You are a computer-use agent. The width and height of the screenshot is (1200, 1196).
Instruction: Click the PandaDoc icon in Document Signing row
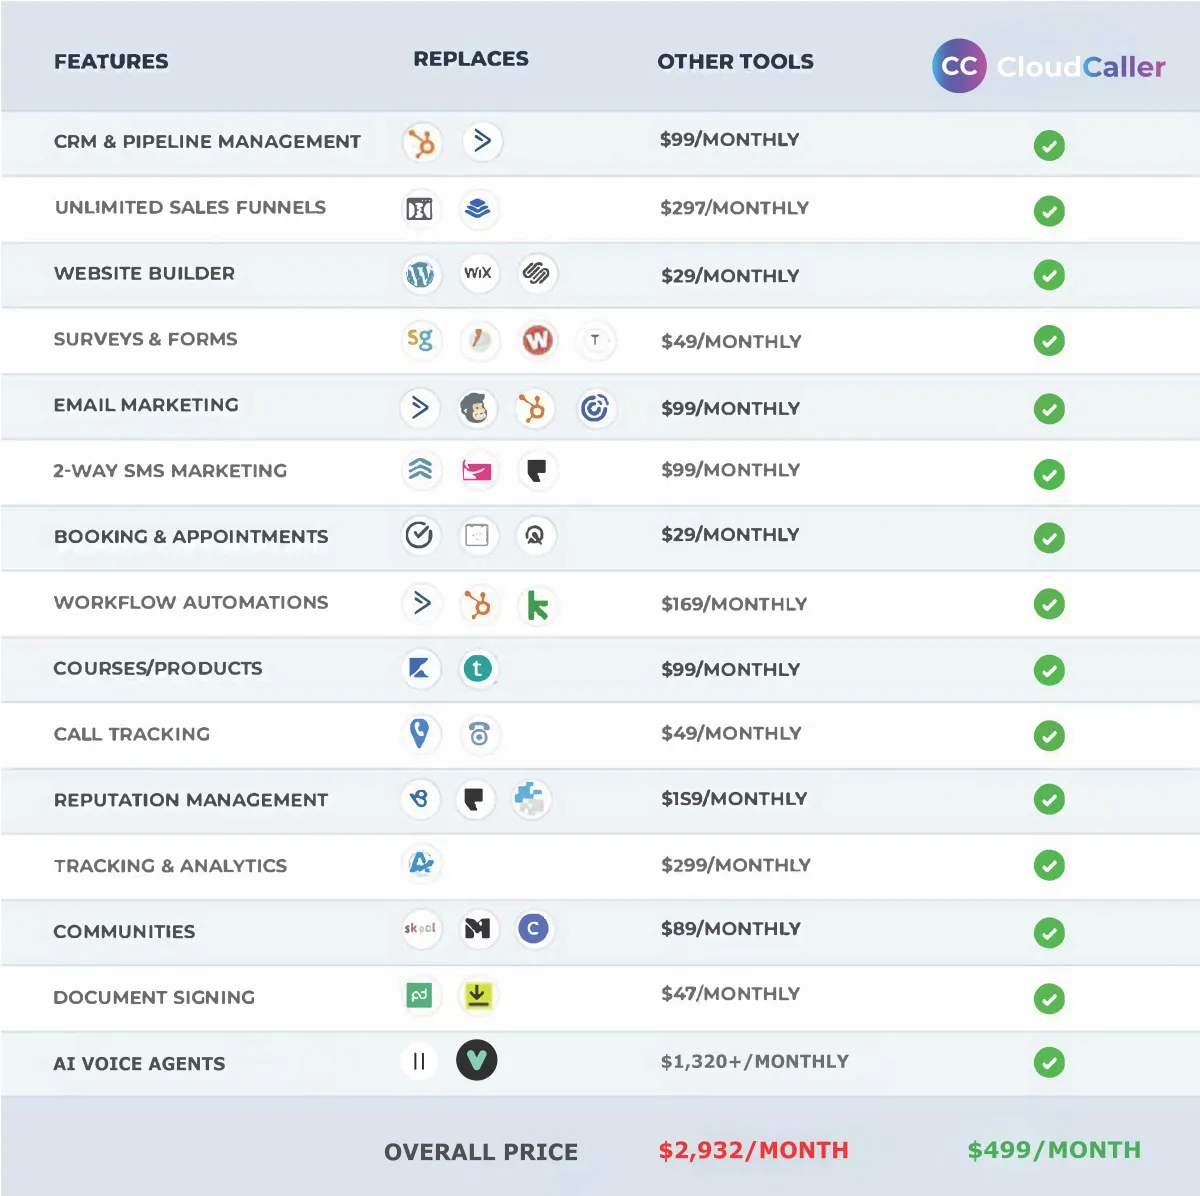[420, 995]
